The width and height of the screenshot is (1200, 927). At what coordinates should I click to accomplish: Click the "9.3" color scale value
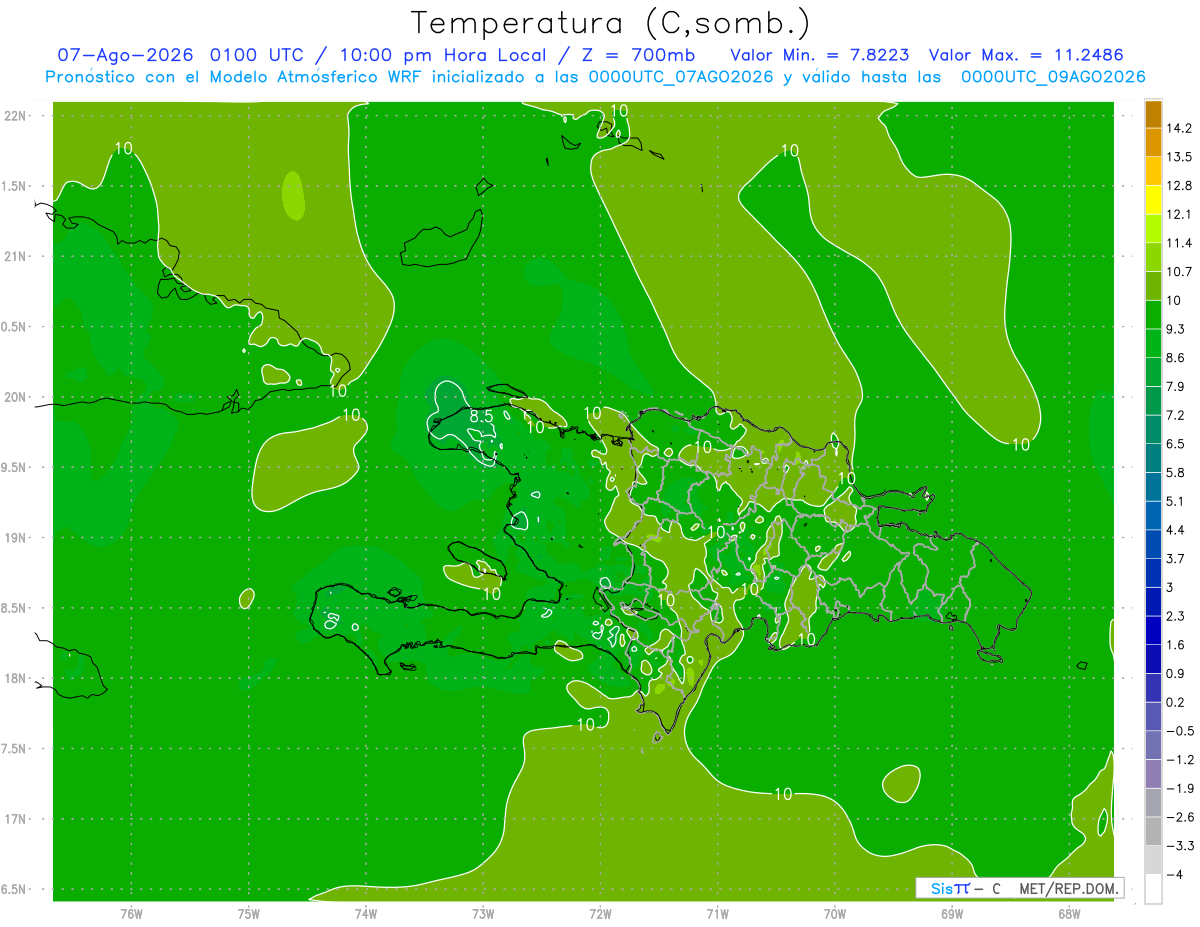pos(1176,329)
